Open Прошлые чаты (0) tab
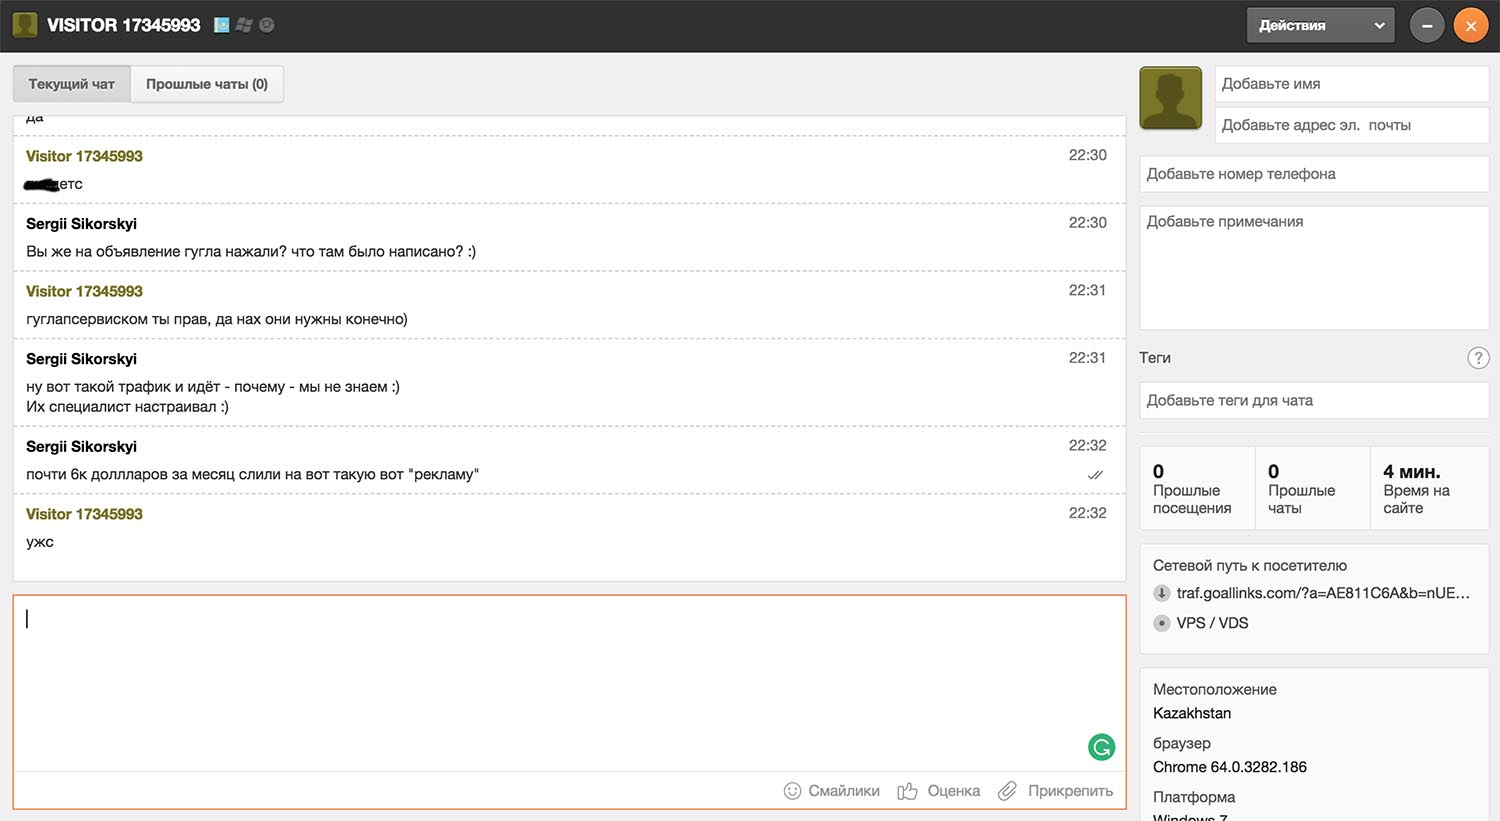Viewport: 1500px width, 821px height. point(207,84)
